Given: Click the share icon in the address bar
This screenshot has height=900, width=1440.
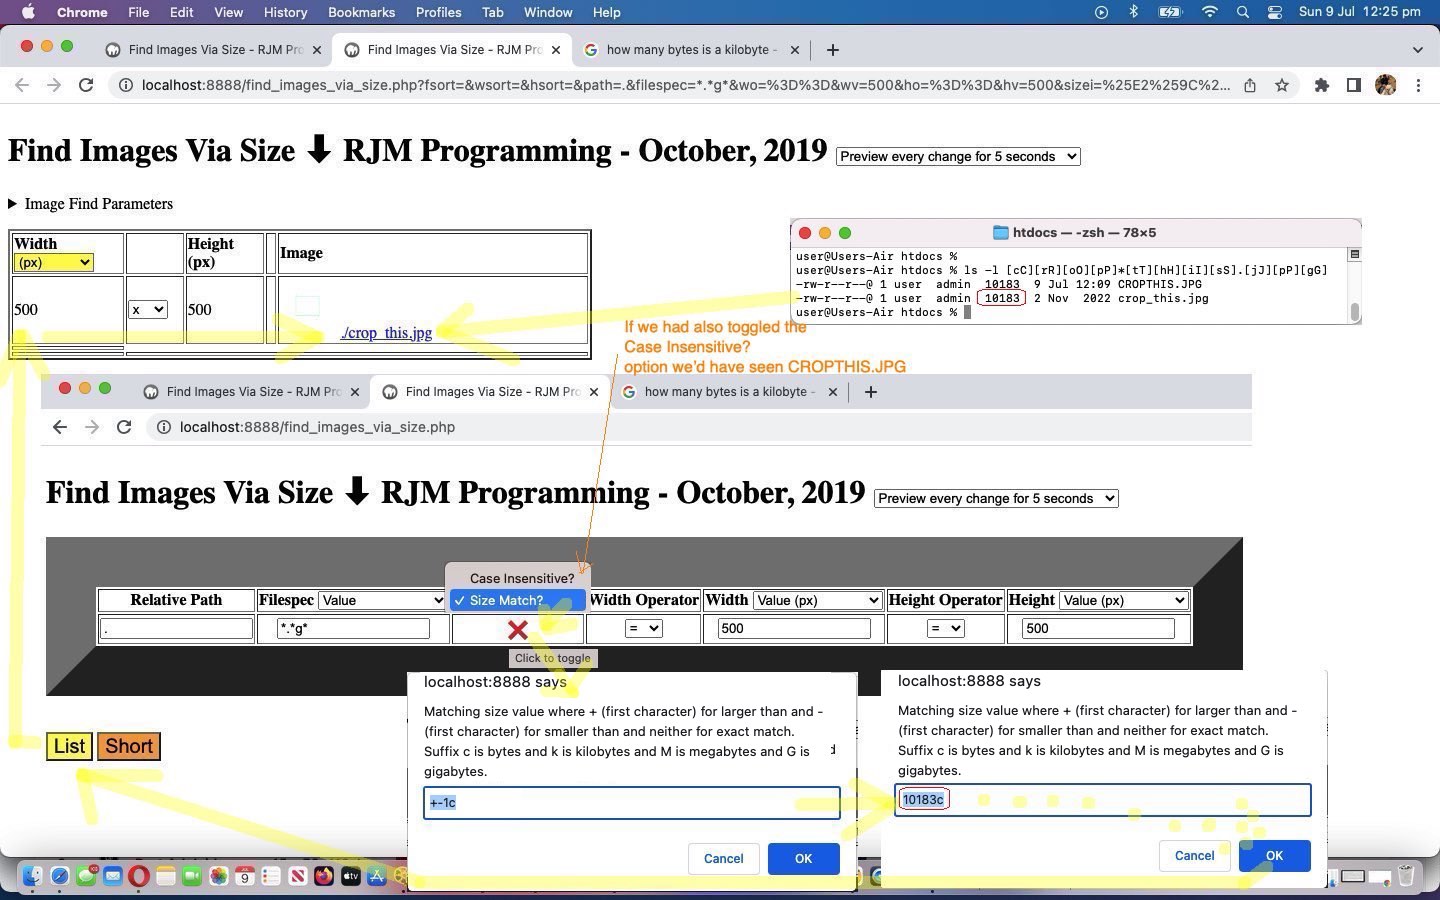Looking at the screenshot, I should [x=1250, y=85].
